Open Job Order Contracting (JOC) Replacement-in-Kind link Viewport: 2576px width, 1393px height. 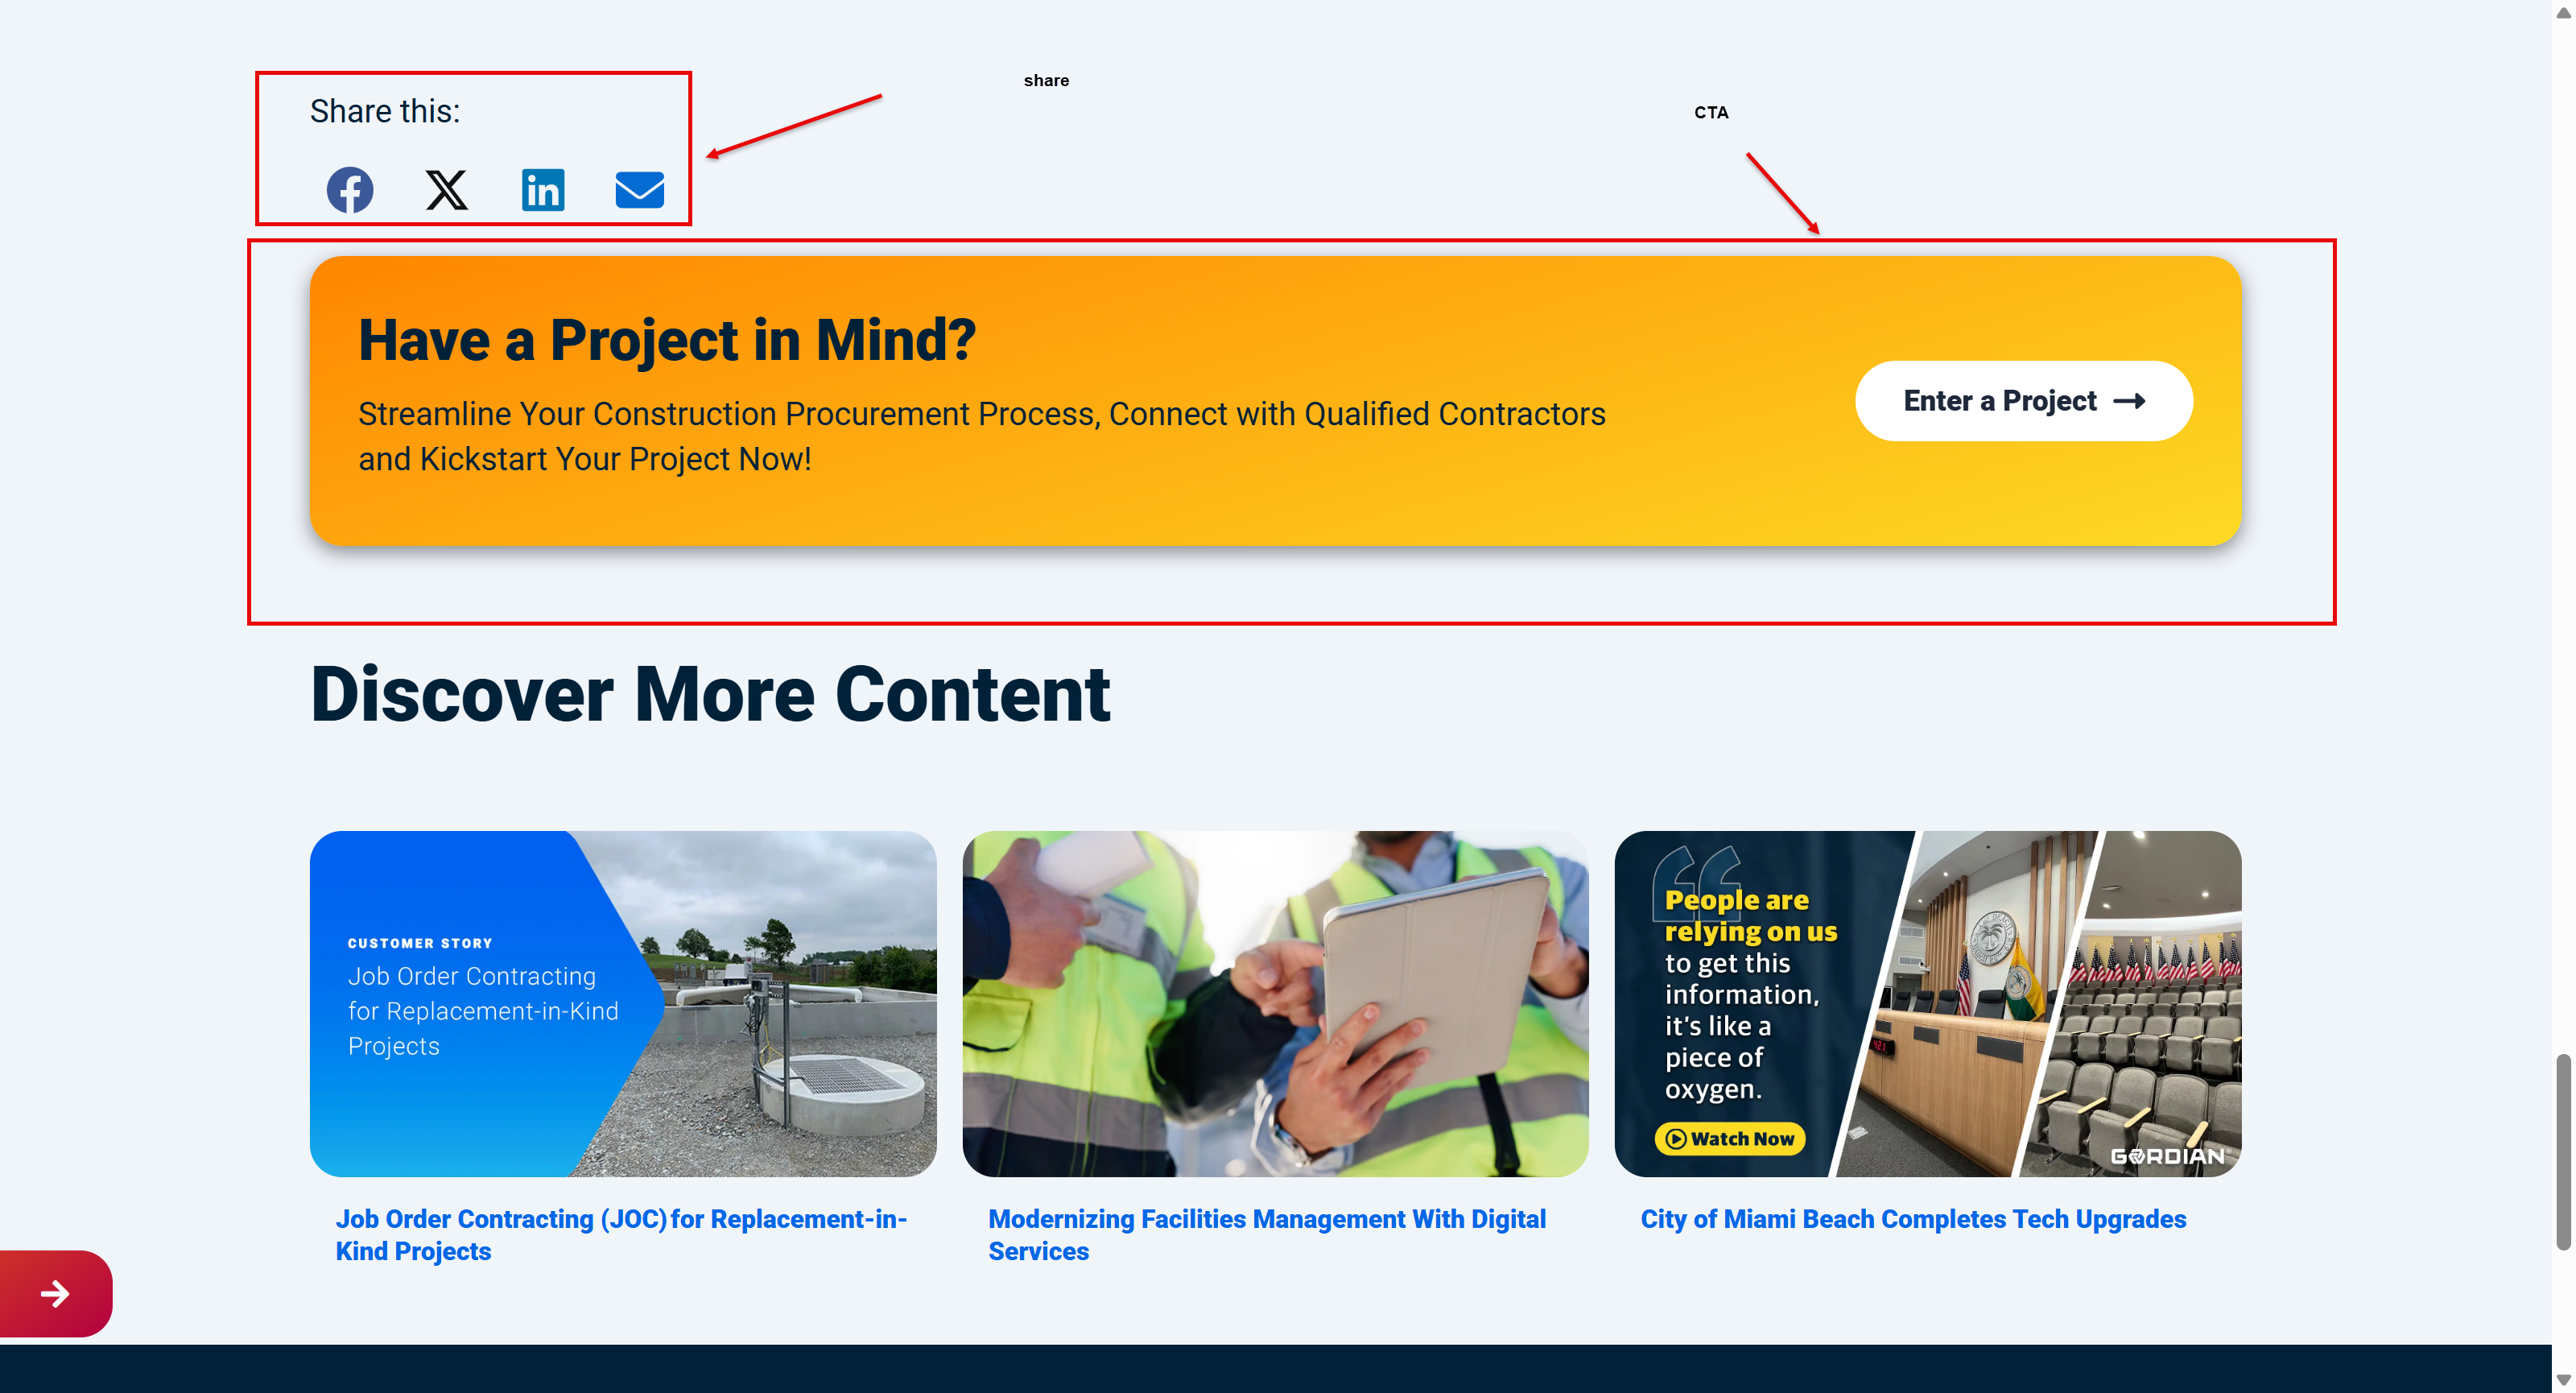pyautogui.click(x=620, y=1234)
